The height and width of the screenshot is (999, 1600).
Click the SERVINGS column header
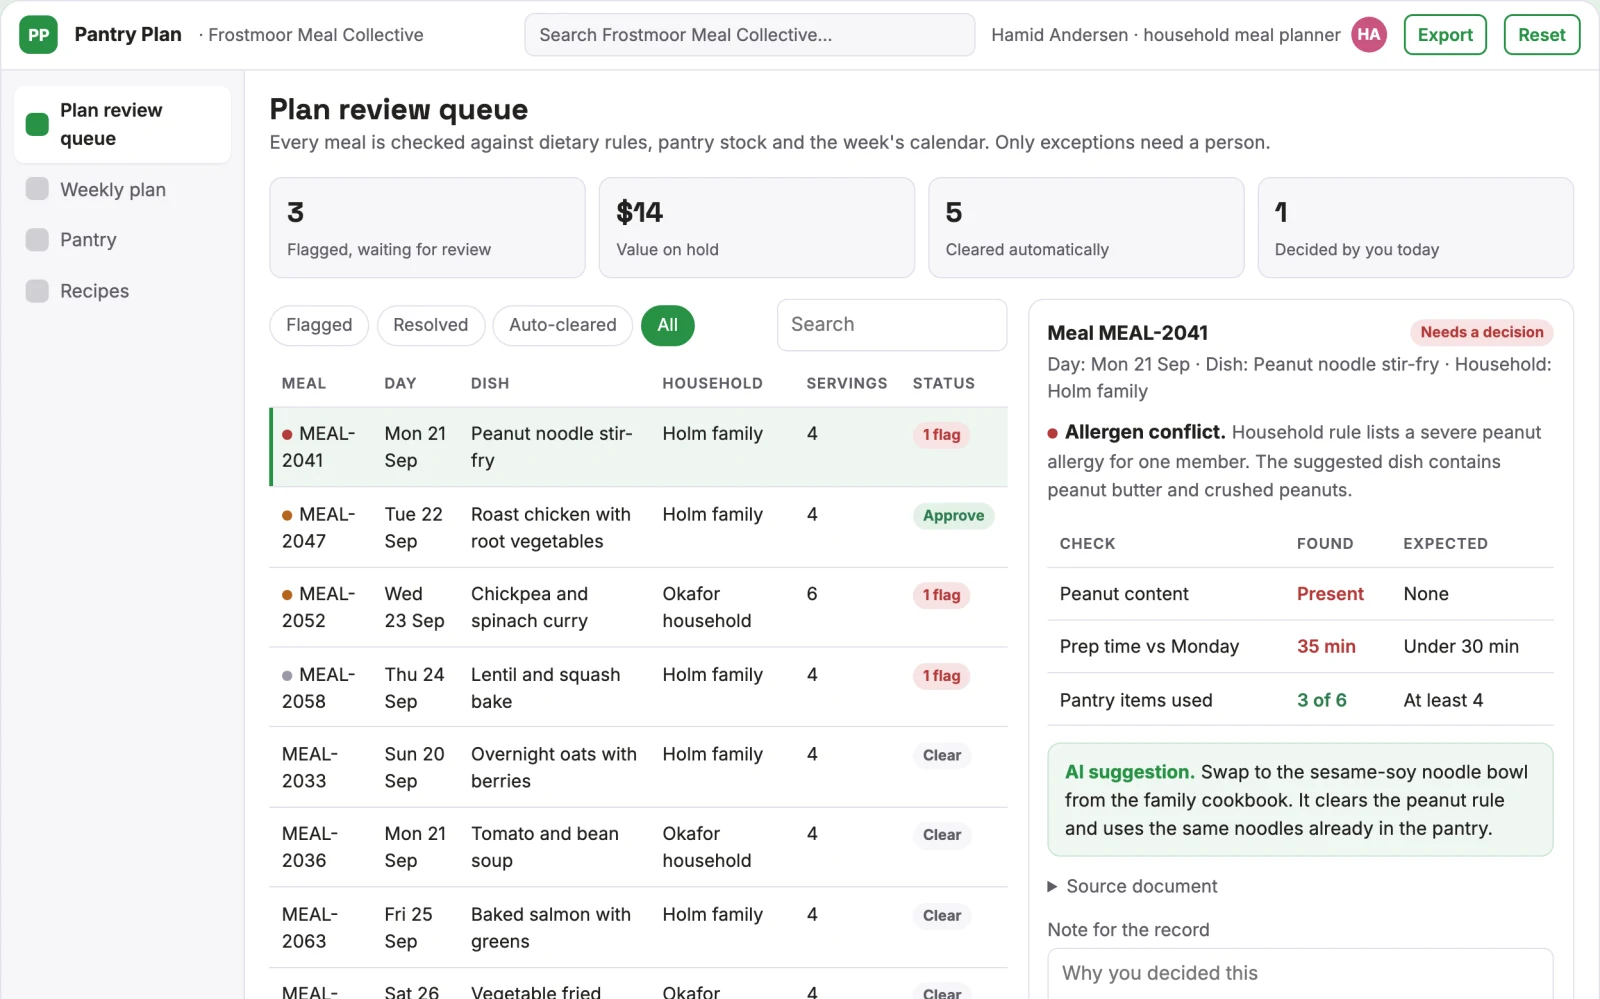click(847, 383)
